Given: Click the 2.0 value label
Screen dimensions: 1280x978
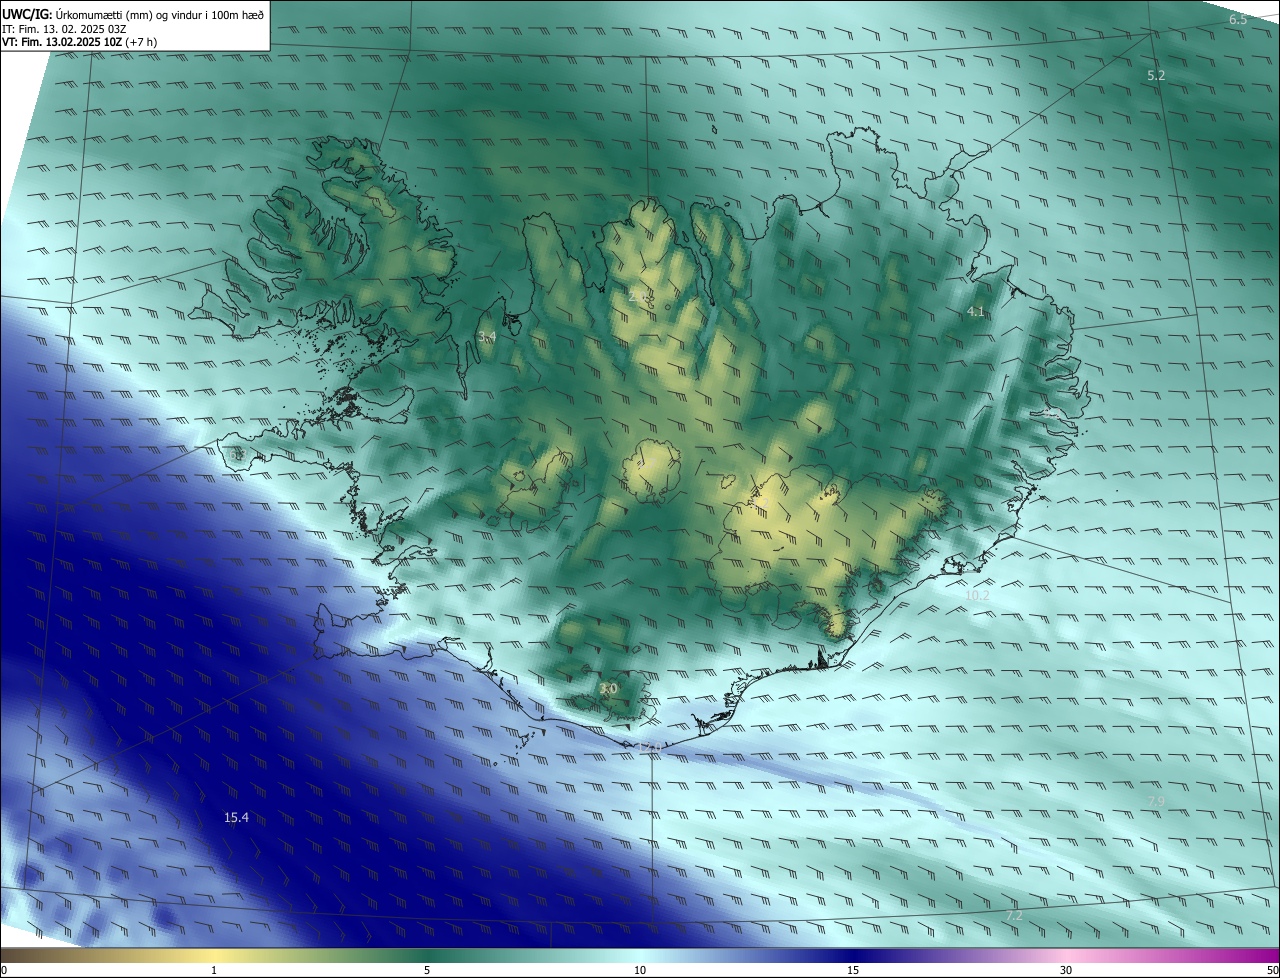Looking at the screenshot, I should (x=637, y=297).
